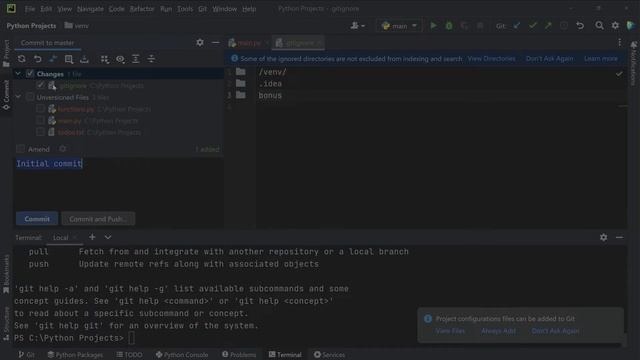
Task: Open the user account dropdown
Action: [x=358, y=26]
